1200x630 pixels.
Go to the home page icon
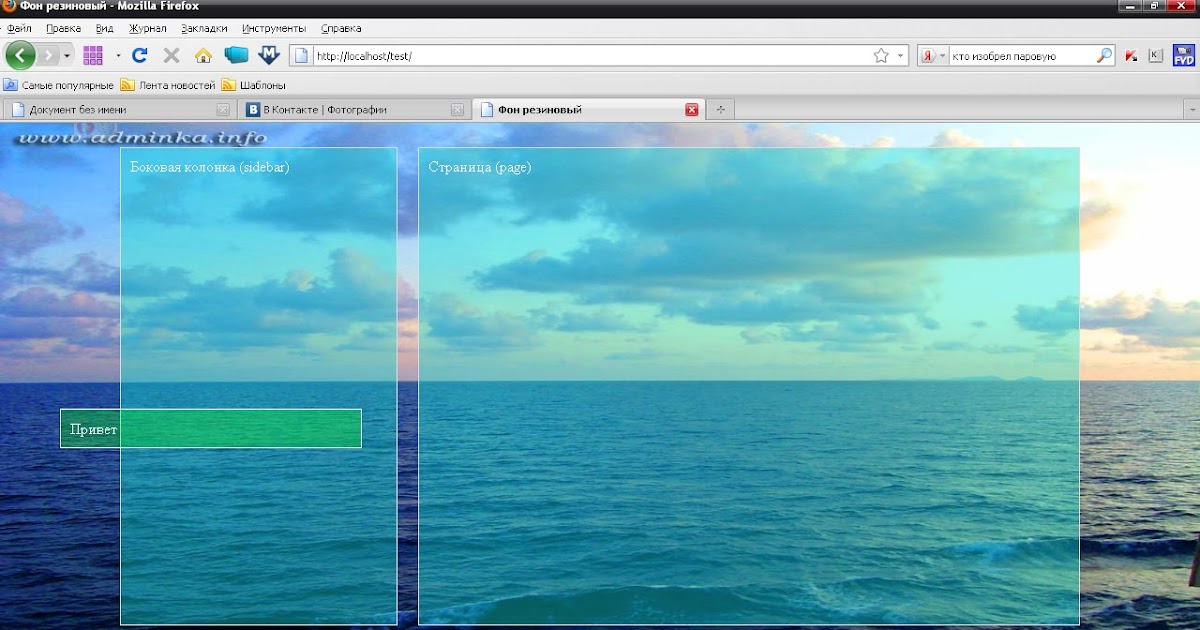tap(203, 55)
